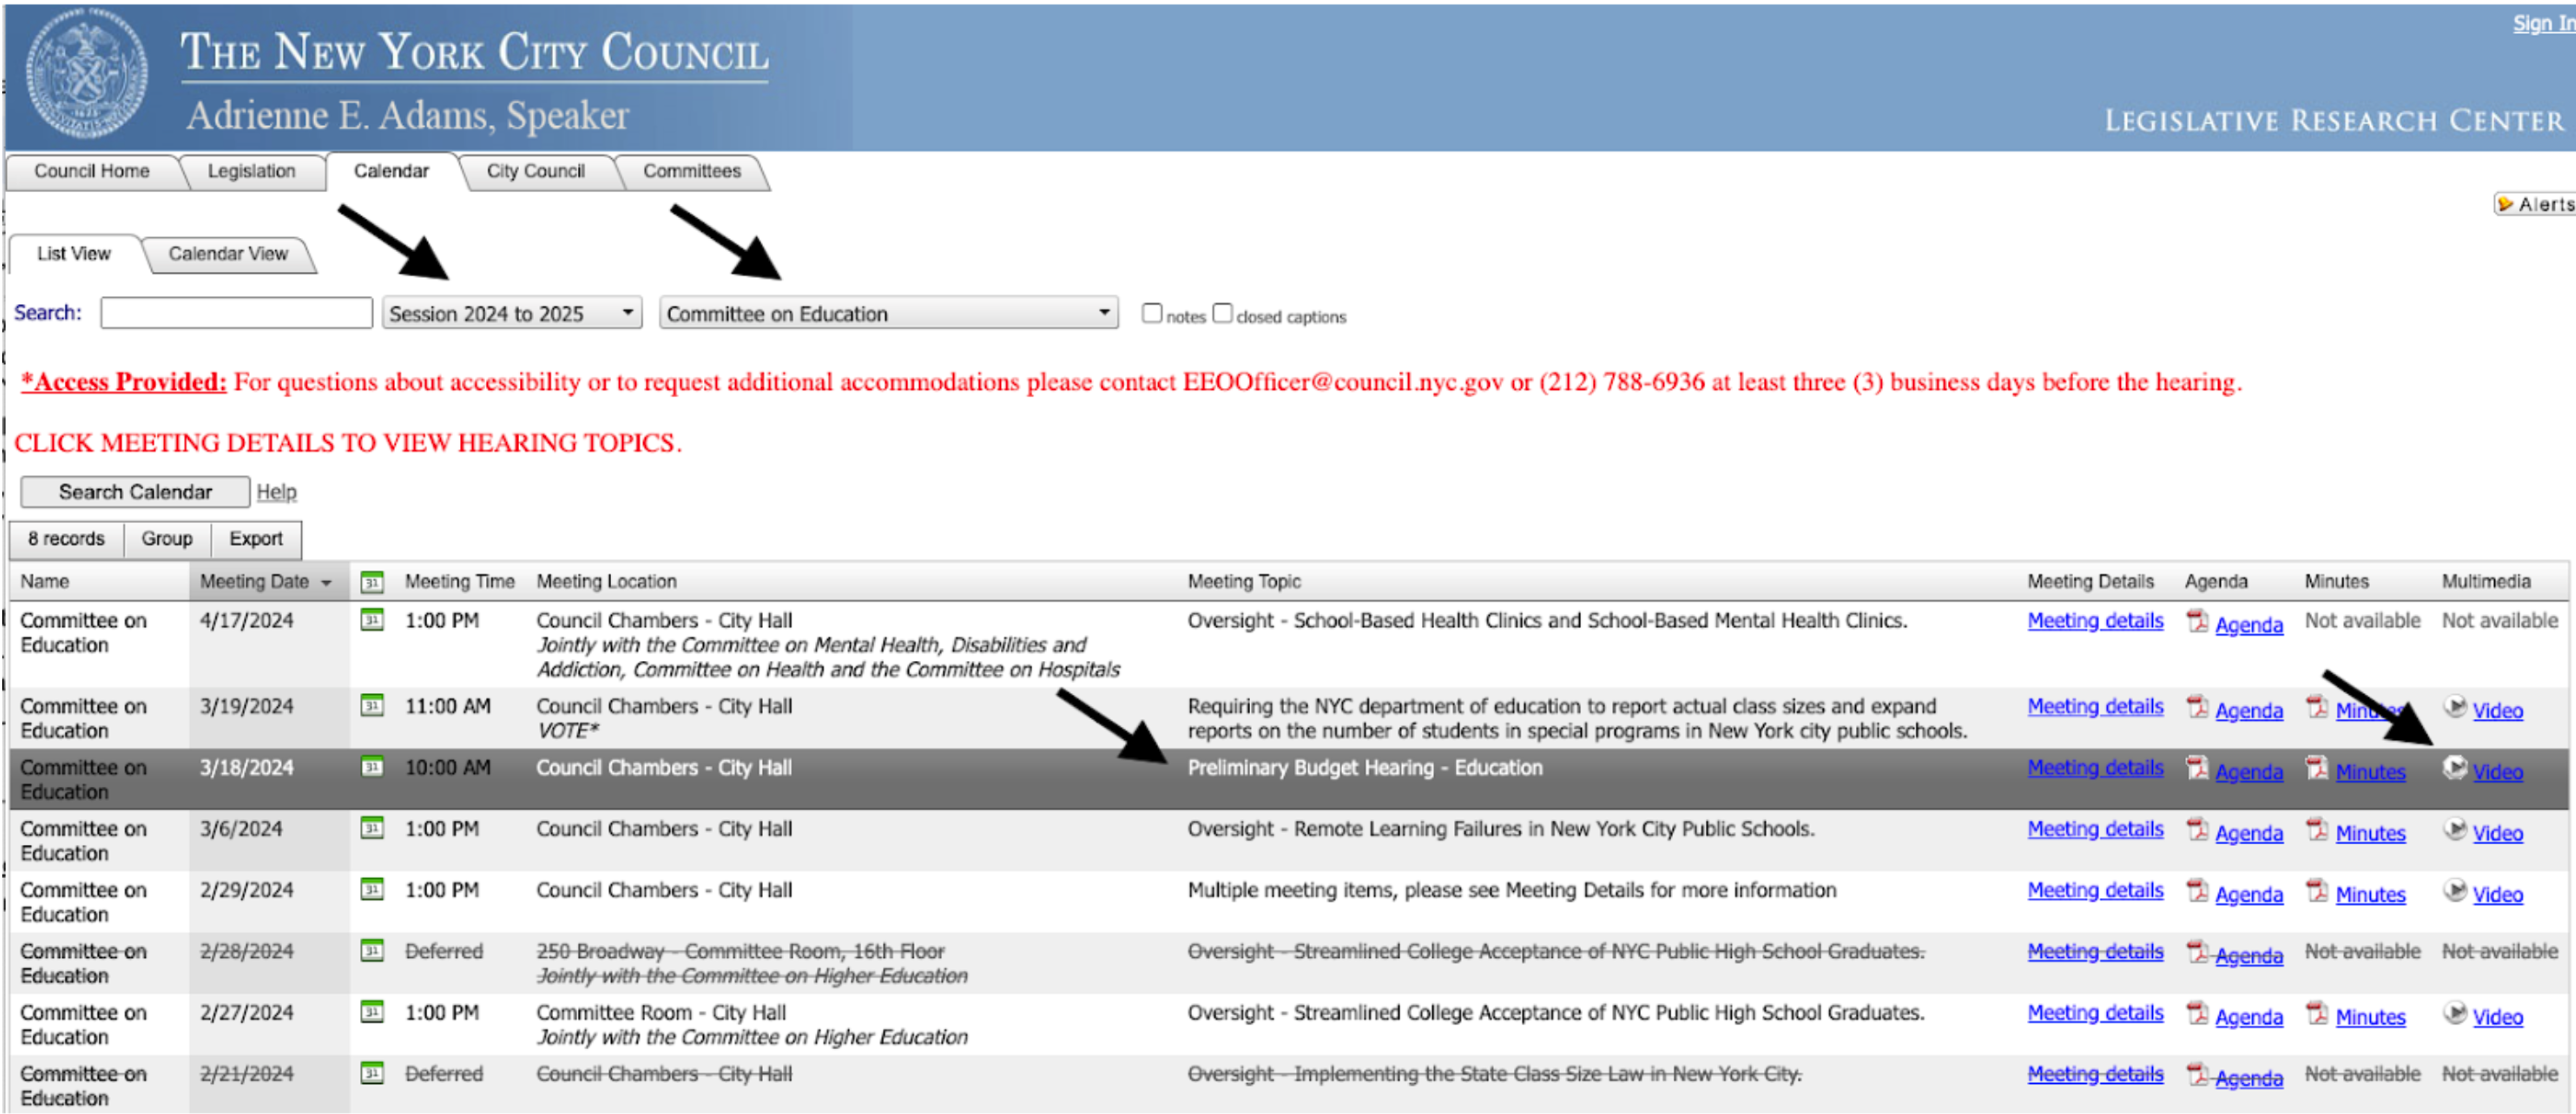Click the Group button
The width and height of the screenshot is (2576, 1114).
(167, 538)
